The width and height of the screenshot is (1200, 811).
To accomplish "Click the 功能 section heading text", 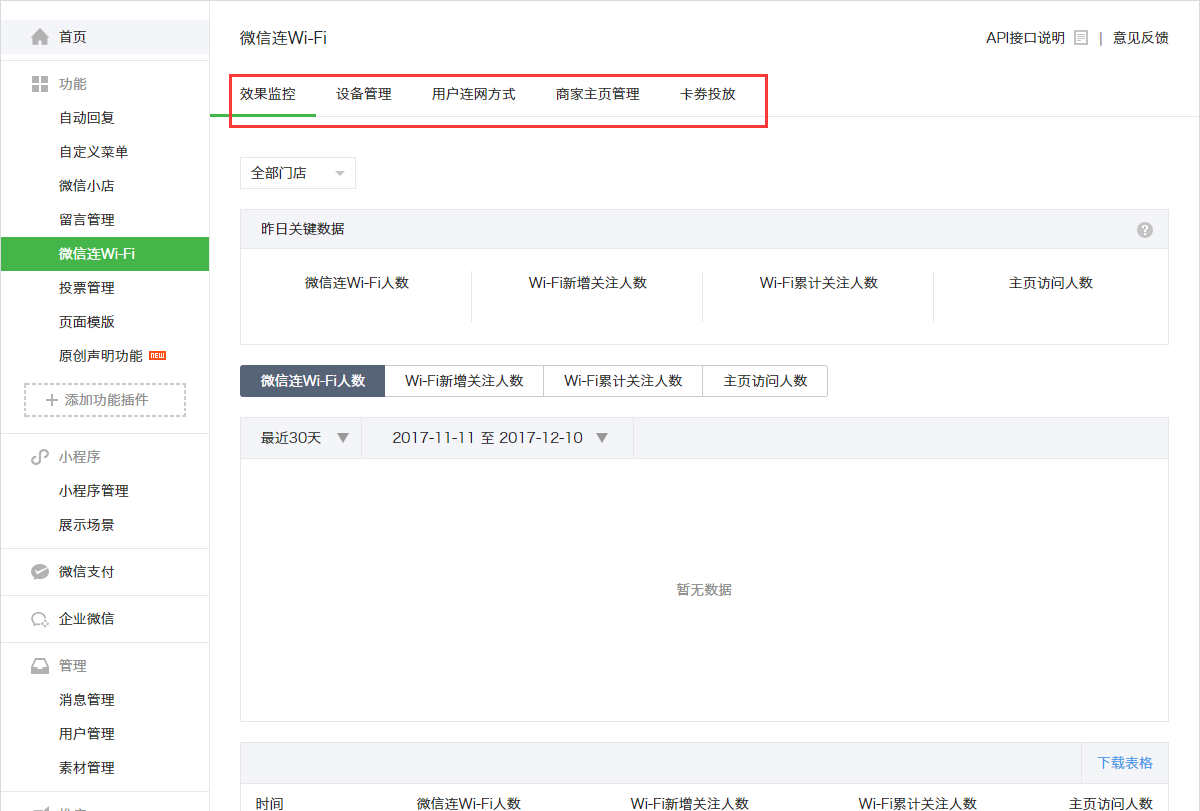I will tap(73, 84).
